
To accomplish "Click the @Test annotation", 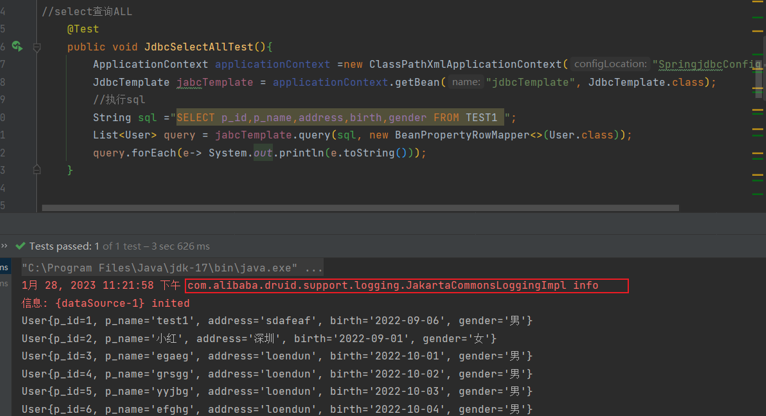I will [83, 29].
